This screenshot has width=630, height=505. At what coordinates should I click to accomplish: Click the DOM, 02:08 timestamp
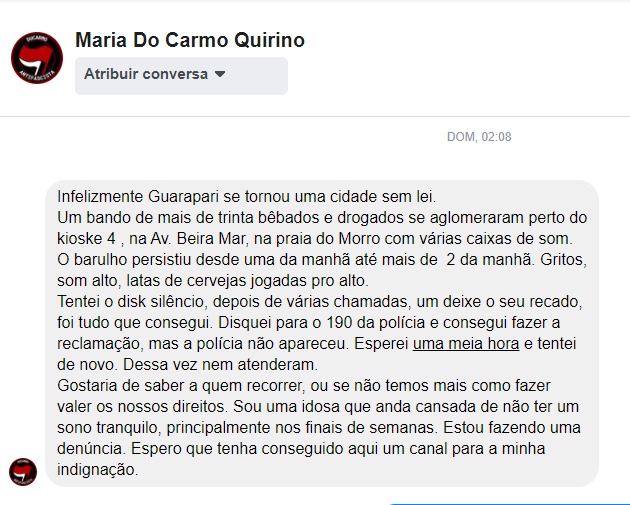pyautogui.click(x=478, y=137)
